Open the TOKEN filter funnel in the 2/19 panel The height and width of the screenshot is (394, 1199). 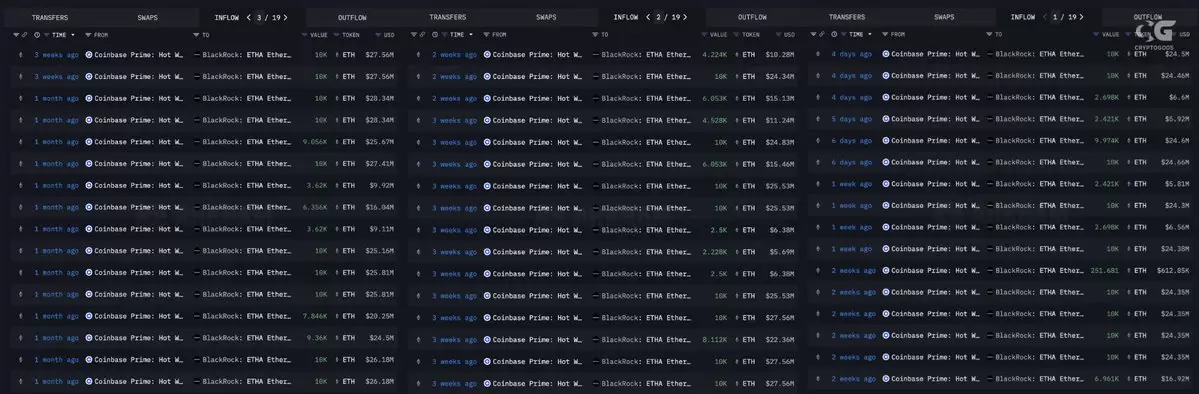[x=737, y=35]
